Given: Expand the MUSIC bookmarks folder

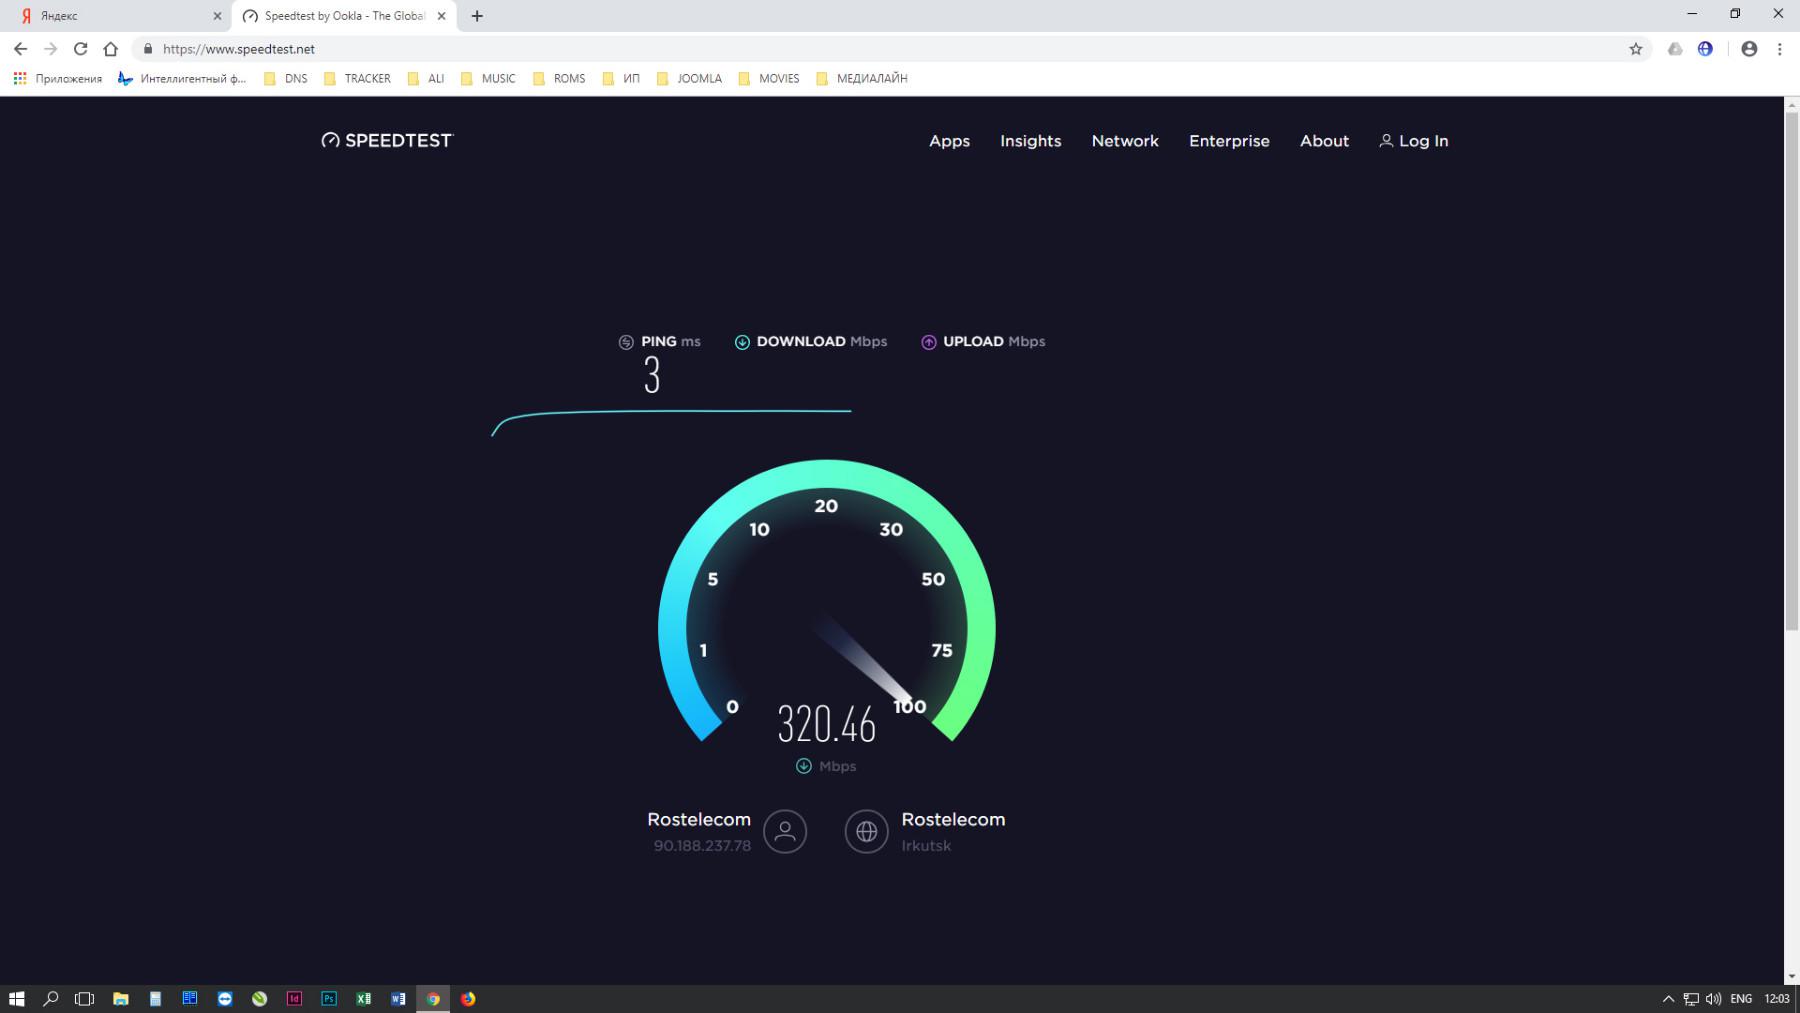Looking at the screenshot, I should (489, 78).
